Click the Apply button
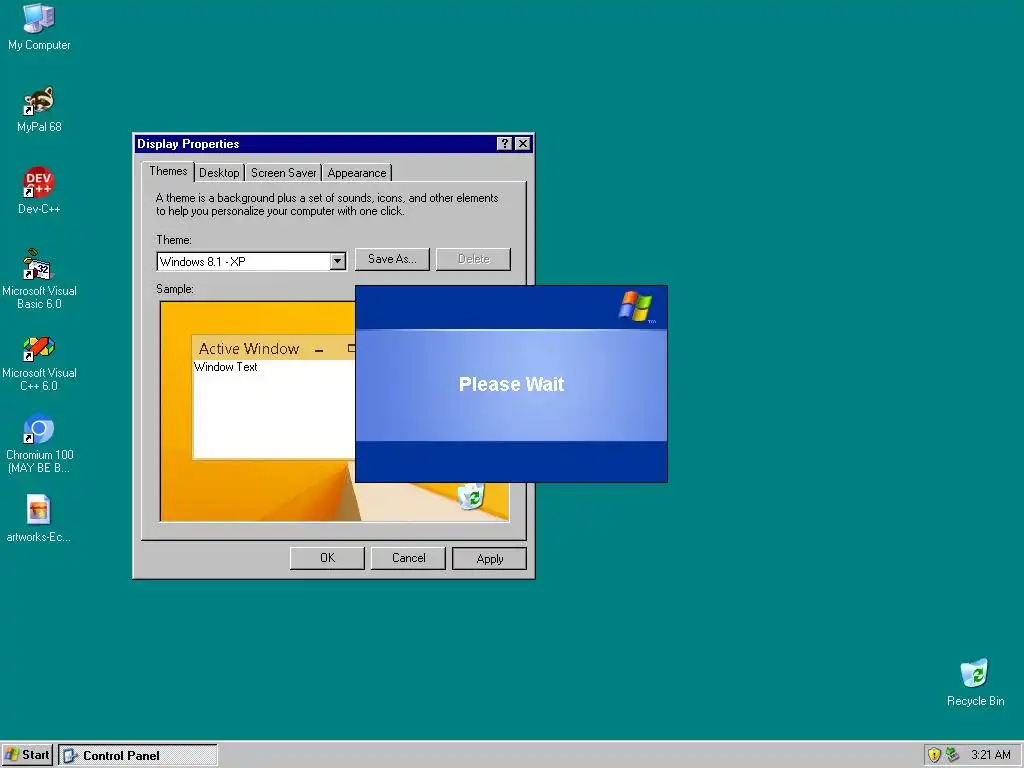 pos(489,558)
